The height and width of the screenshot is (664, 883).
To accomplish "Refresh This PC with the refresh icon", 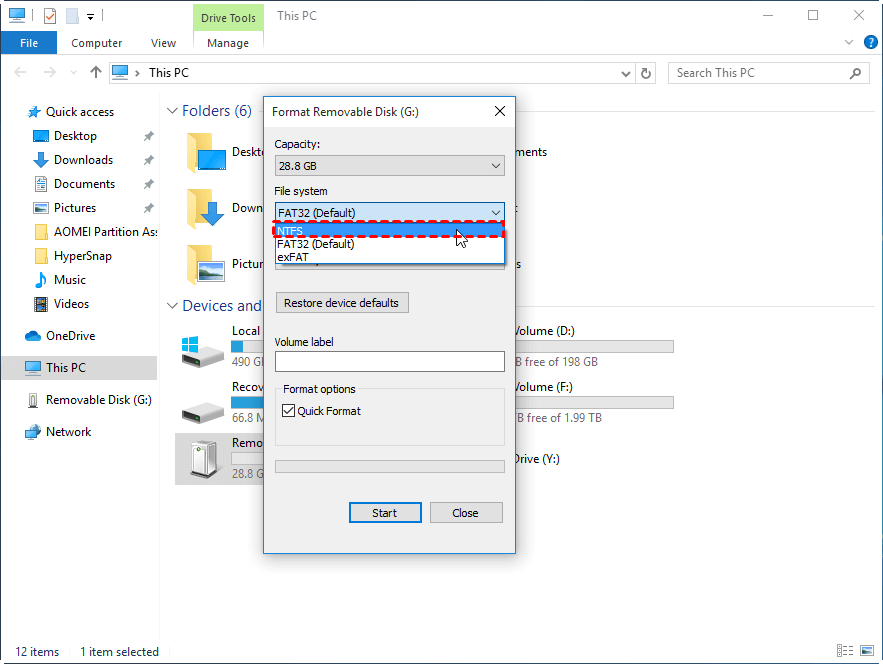I will coord(645,72).
